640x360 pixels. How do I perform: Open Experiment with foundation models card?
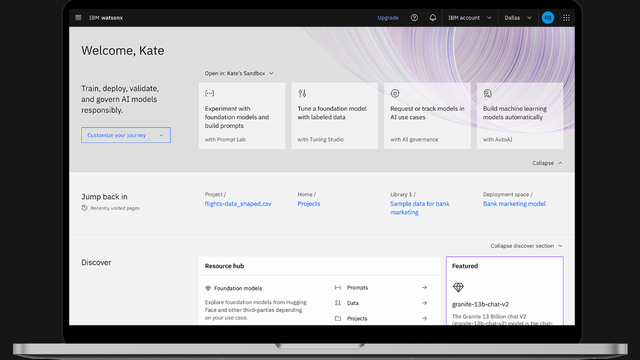click(242, 116)
